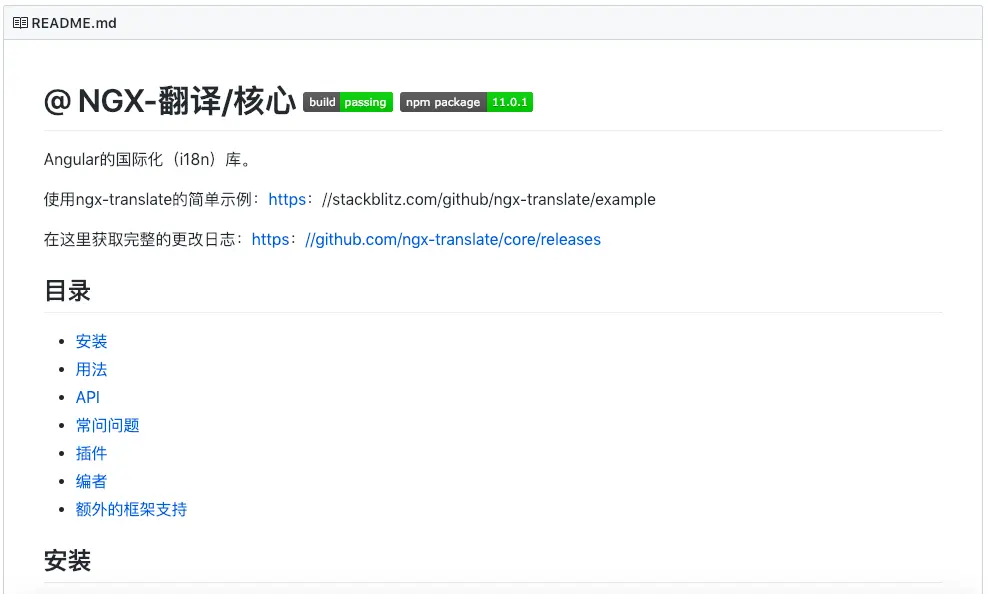Viewport: 988px width, 594px height.
Task: Open the stackblitz example https link
Action: tap(287, 200)
